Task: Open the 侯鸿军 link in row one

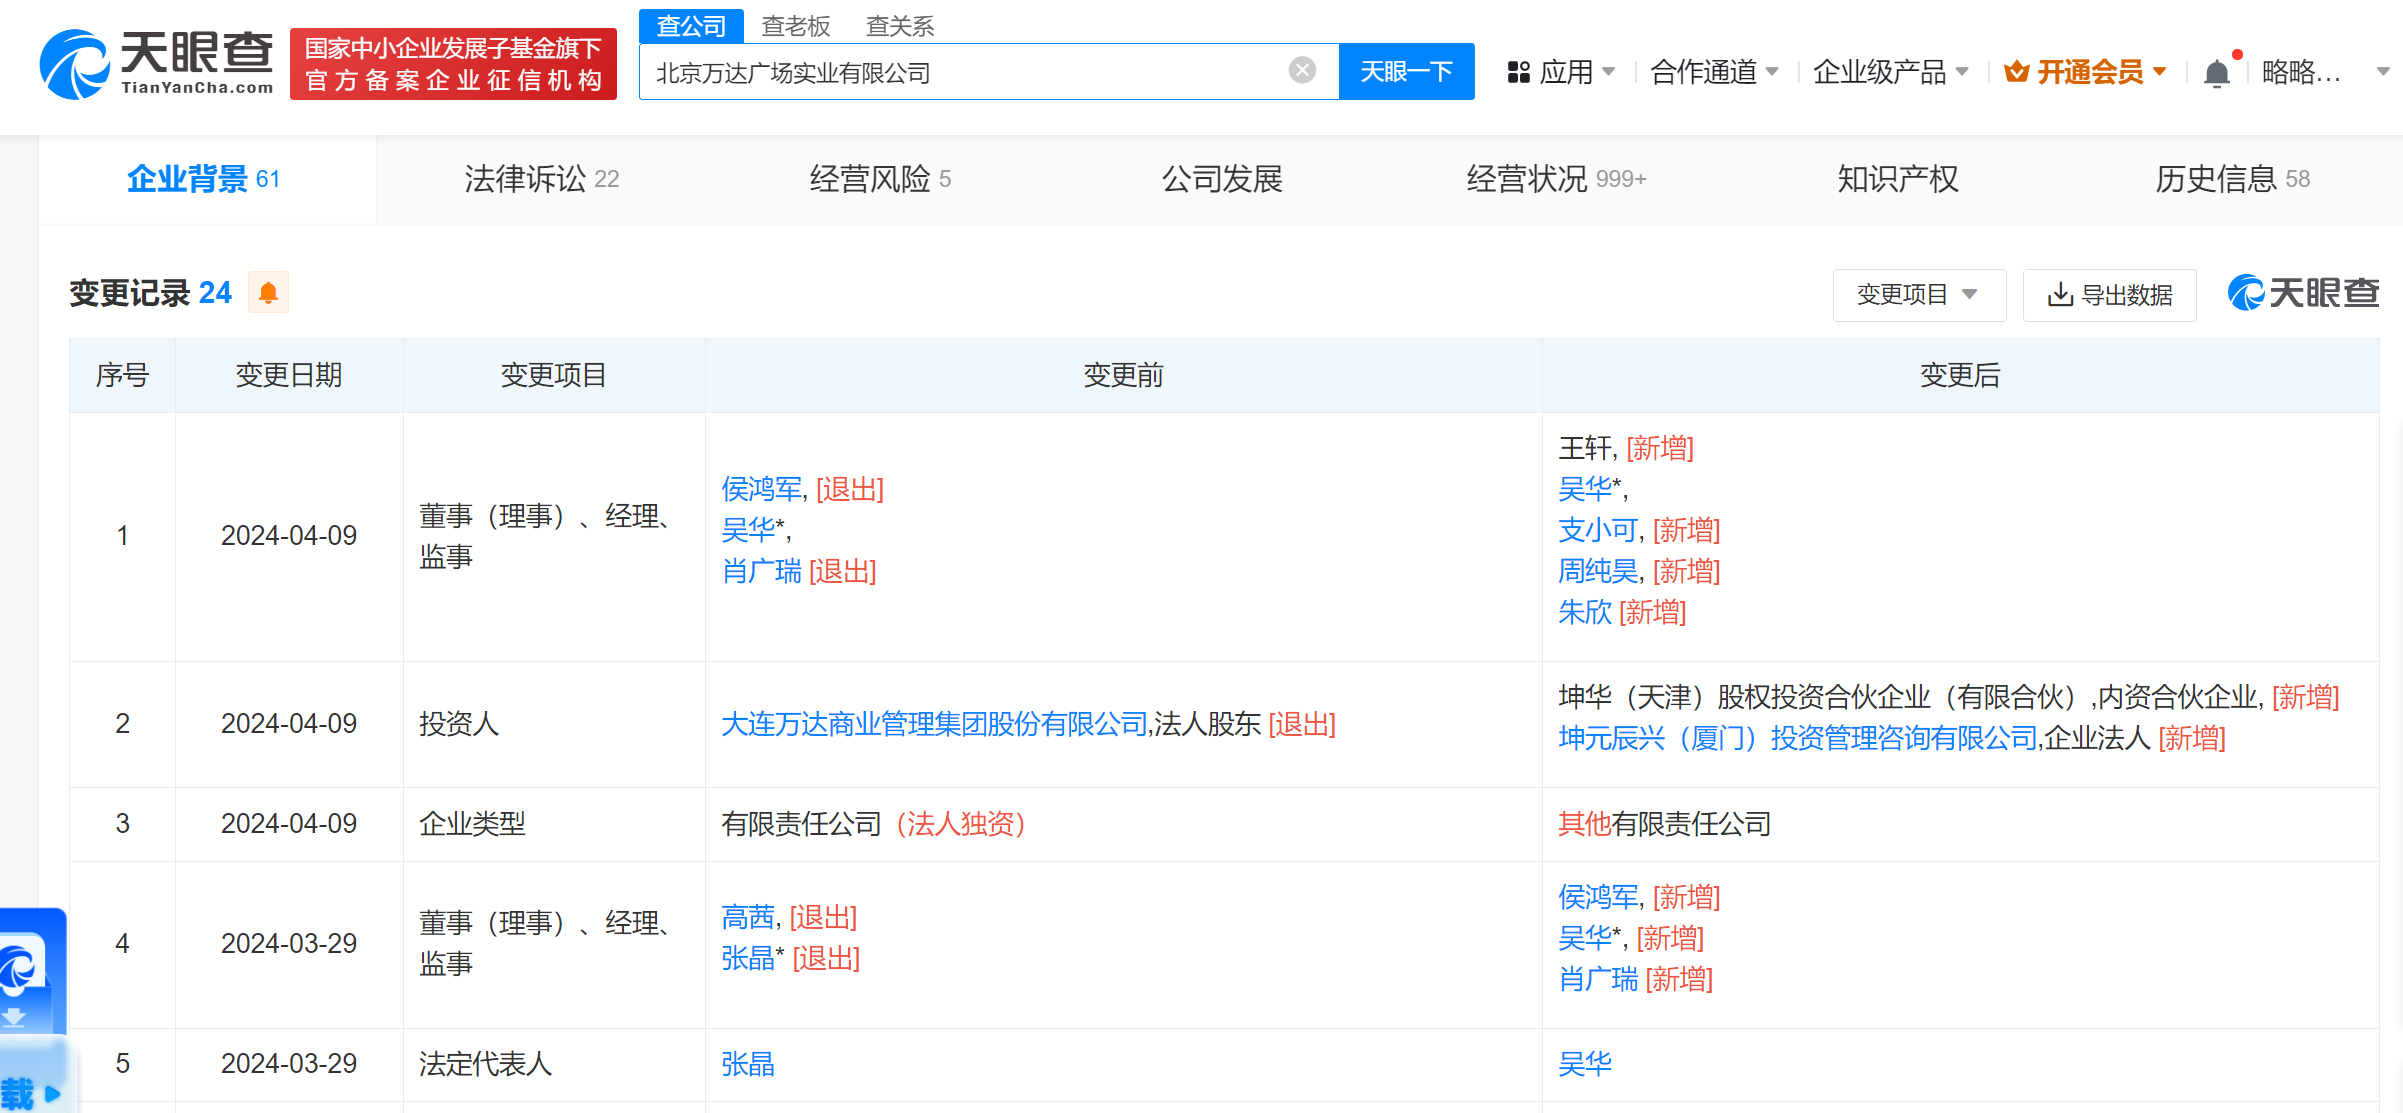Action: pyautogui.click(x=761, y=489)
